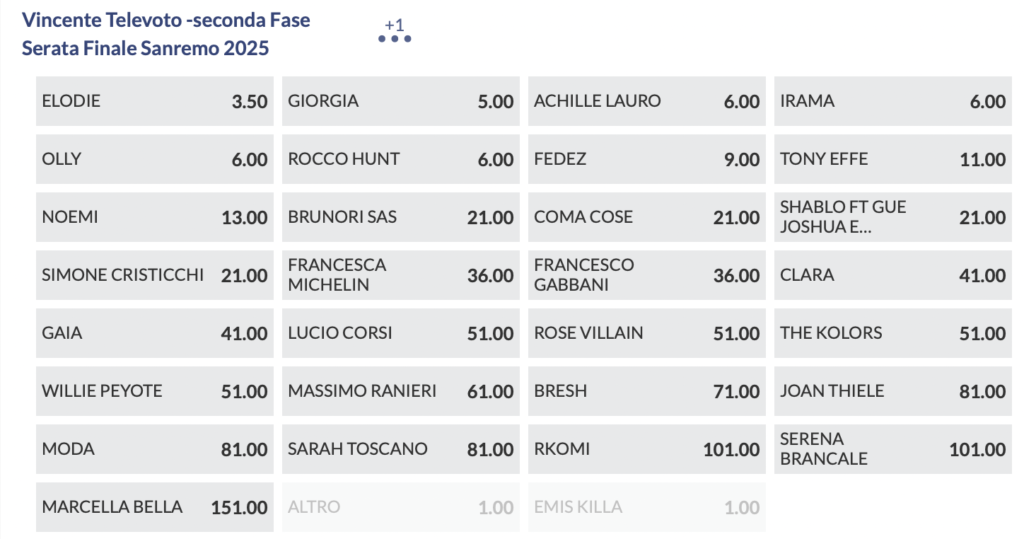This screenshot has height=539, width=1024.
Task: Click MARCELLA BELLA at 151.00
Action: [154, 507]
